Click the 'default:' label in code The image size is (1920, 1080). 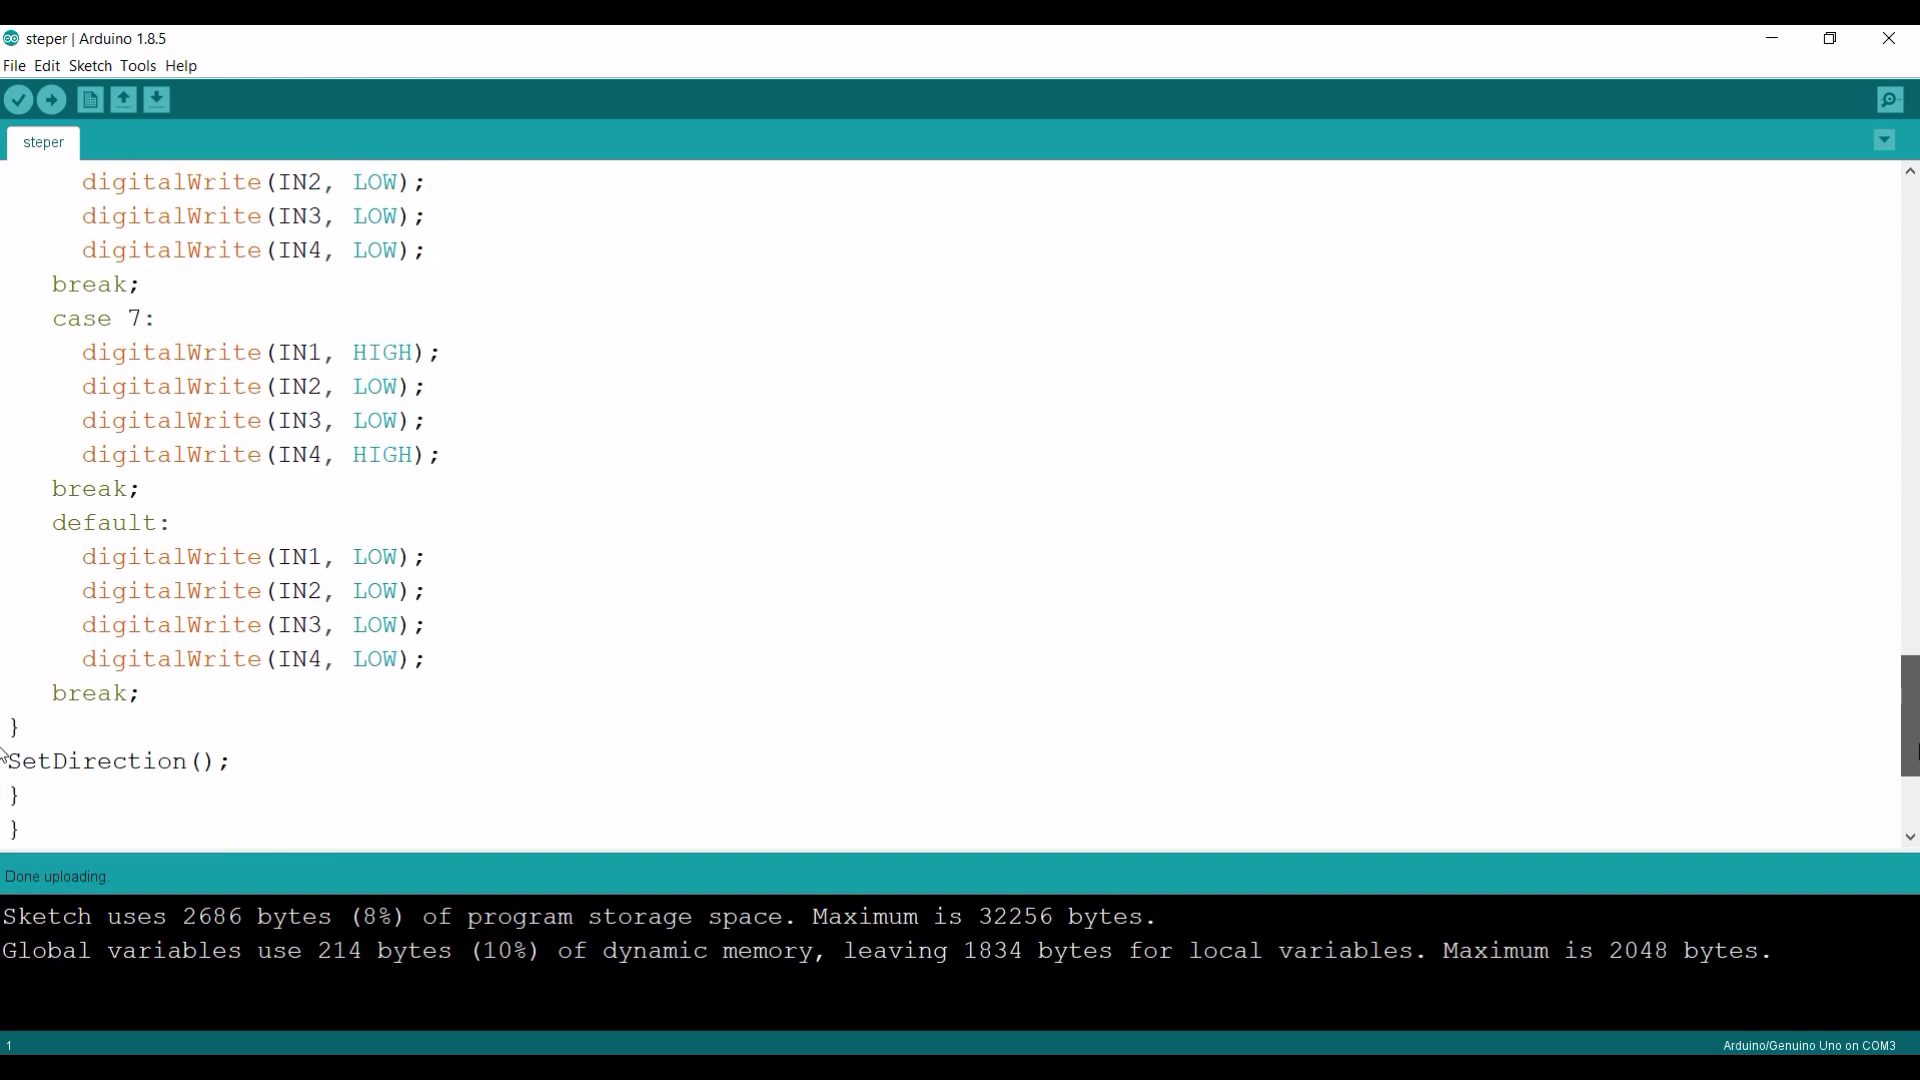coord(111,523)
